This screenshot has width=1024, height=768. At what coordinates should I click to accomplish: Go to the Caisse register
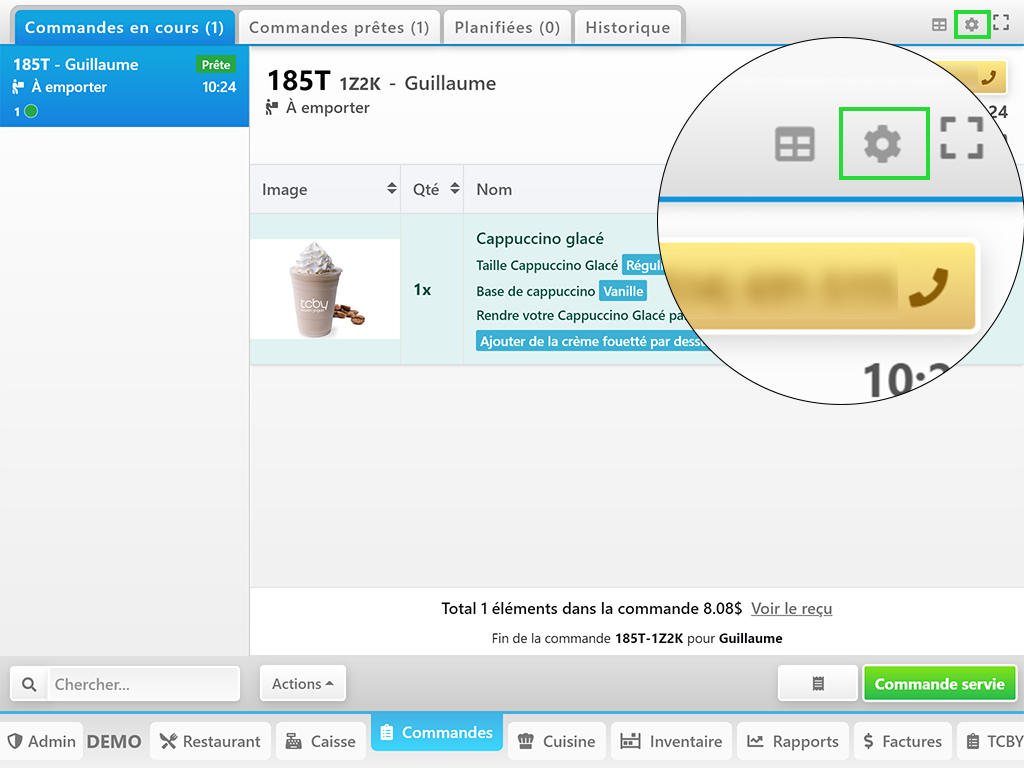[320, 741]
